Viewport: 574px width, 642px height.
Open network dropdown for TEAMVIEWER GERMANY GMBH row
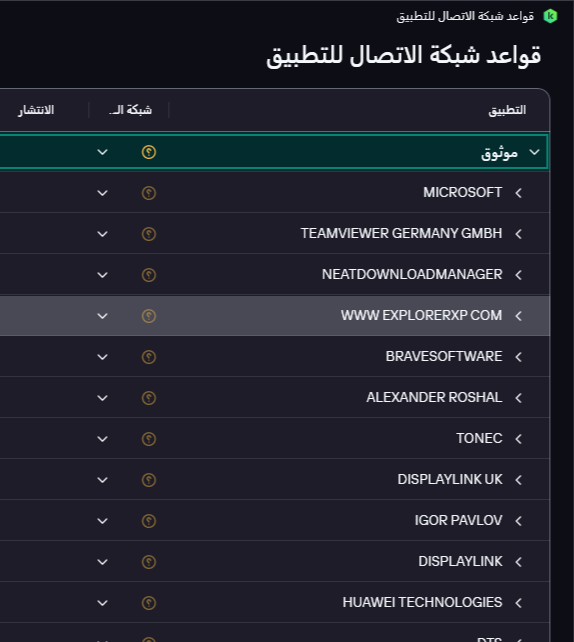[x=102, y=234]
